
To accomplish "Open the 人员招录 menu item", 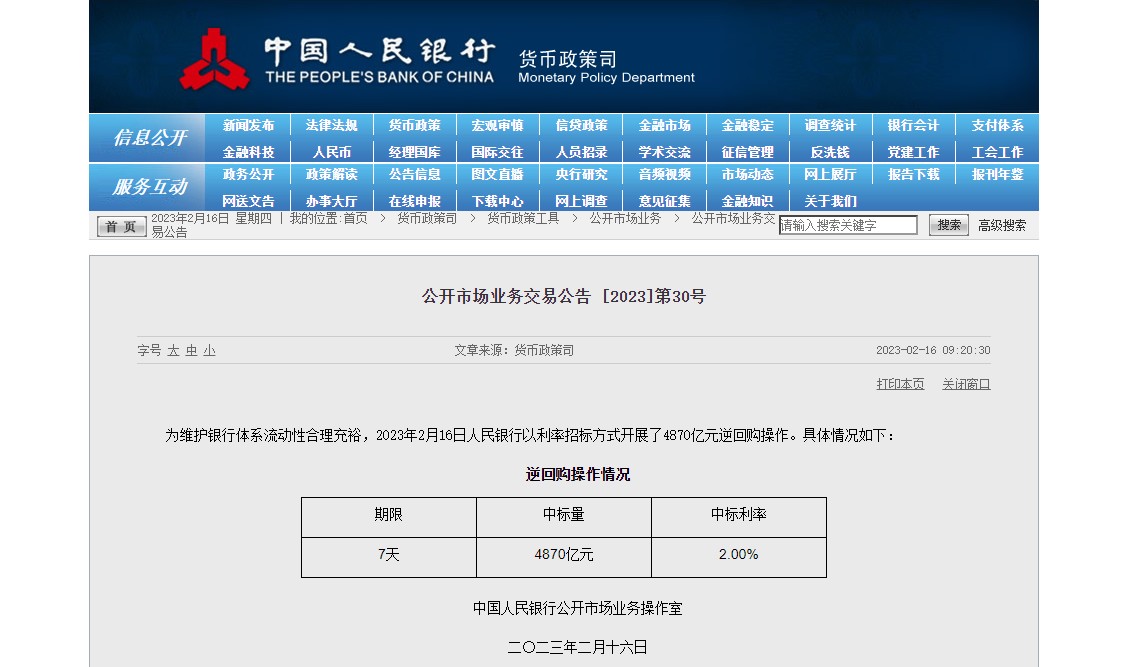I will [x=581, y=152].
